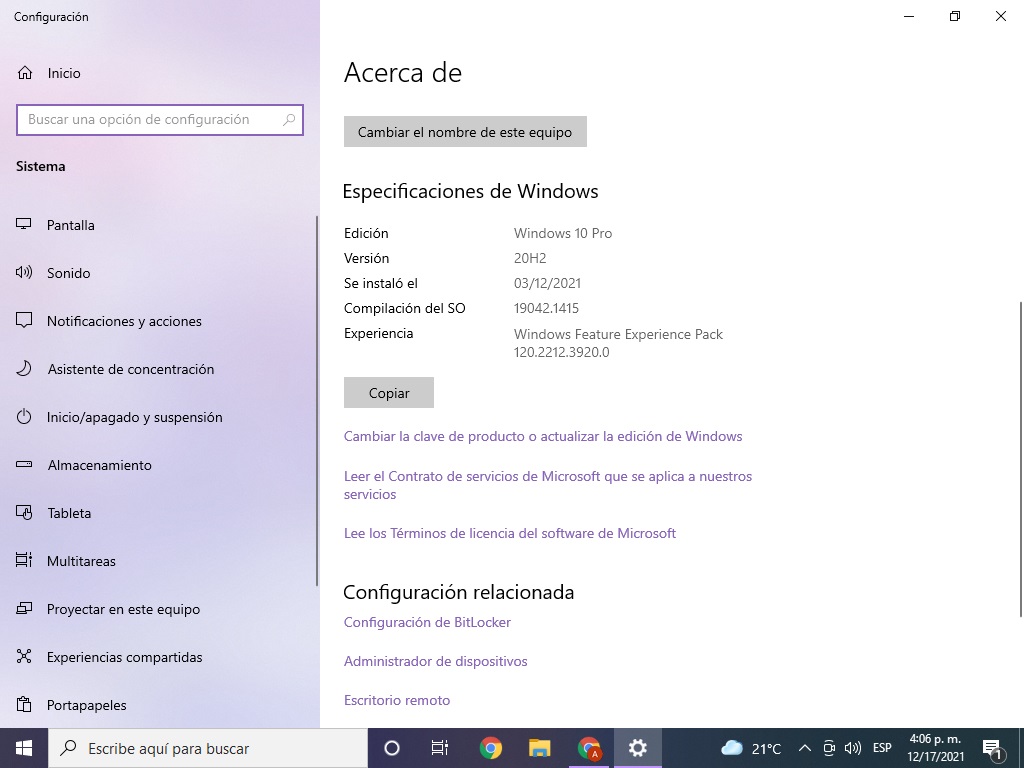This screenshot has width=1024, height=768.
Task: Show hidden system tray icons
Action: 805,748
